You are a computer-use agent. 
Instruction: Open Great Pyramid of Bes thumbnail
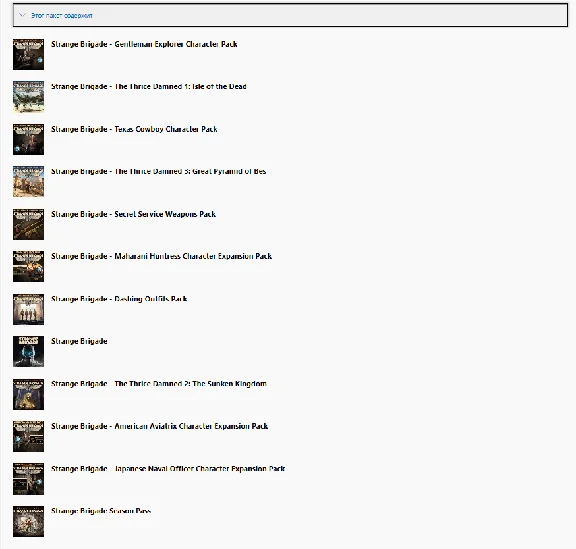tap(28, 182)
